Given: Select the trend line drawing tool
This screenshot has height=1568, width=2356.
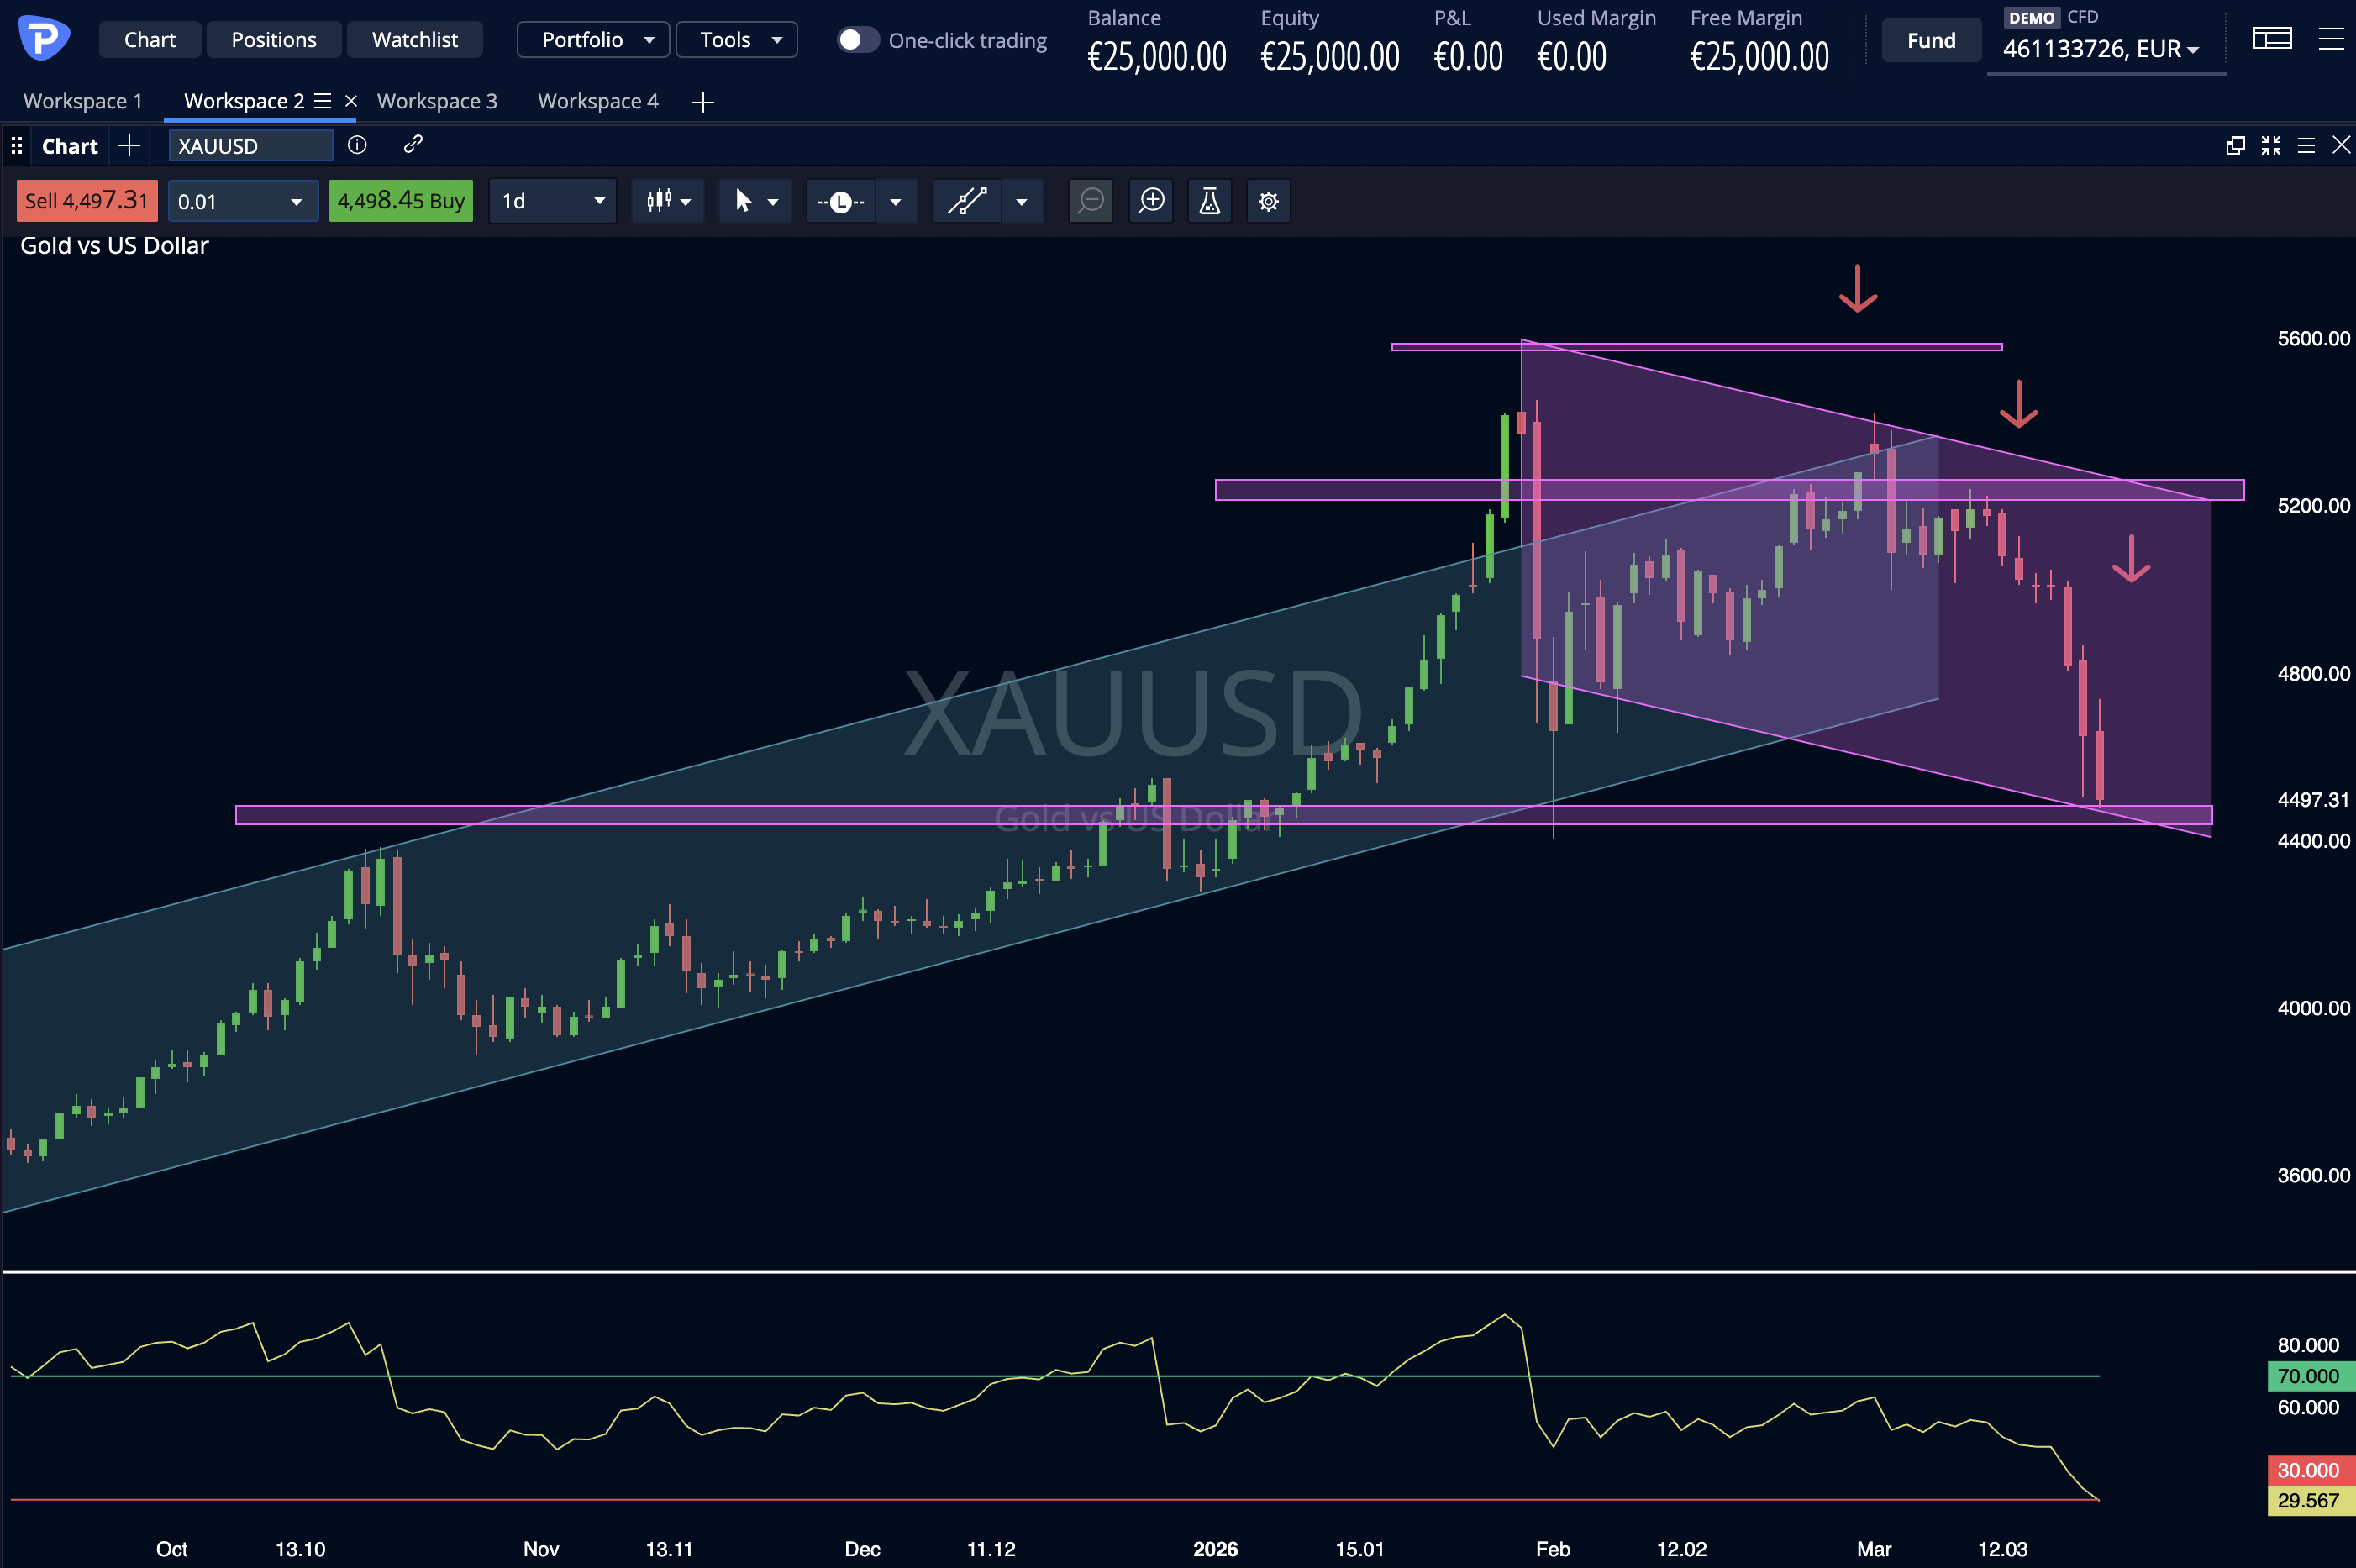Looking at the screenshot, I should 967,201.
